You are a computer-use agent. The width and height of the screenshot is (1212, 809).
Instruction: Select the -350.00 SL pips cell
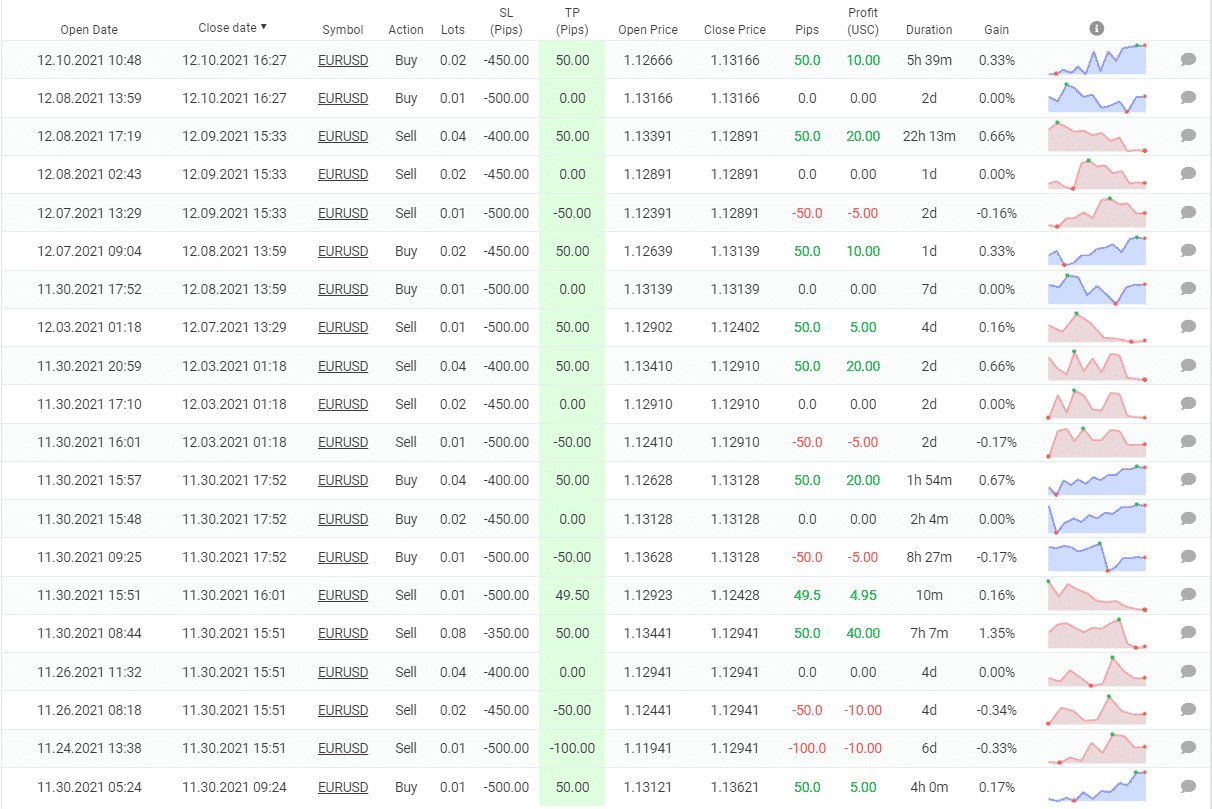(506, 633)
